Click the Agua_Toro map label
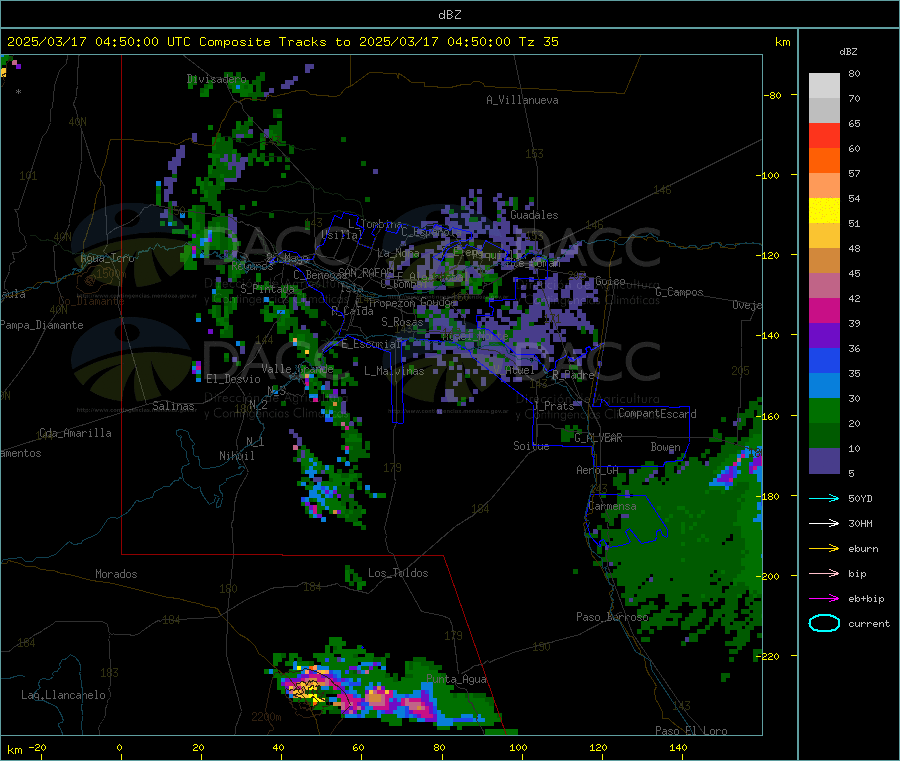The width and height of the screenshot is (900, 761). (x=107, y=258)
